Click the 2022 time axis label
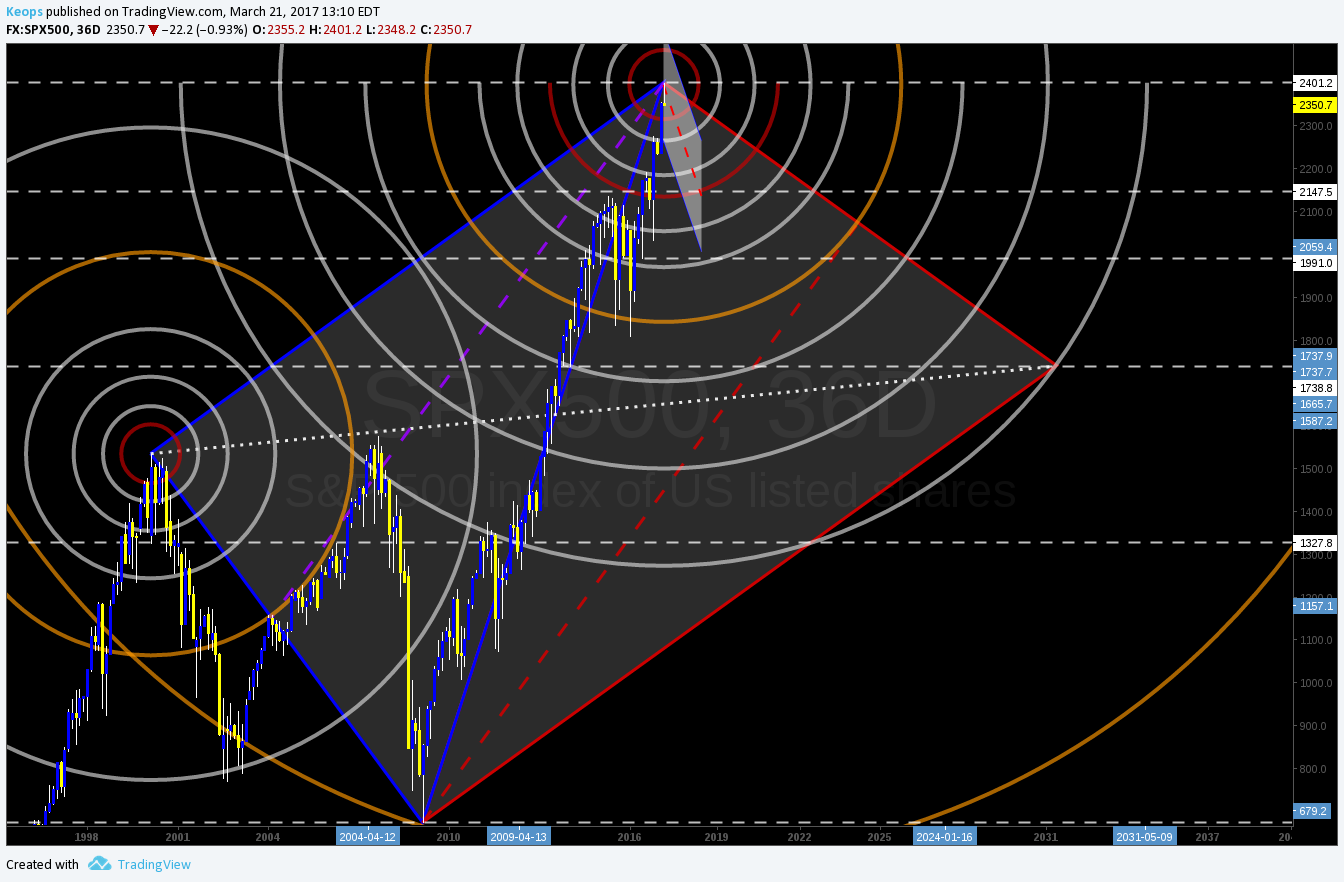Viewport: 1344px width, 882px height. pos(799,837)
